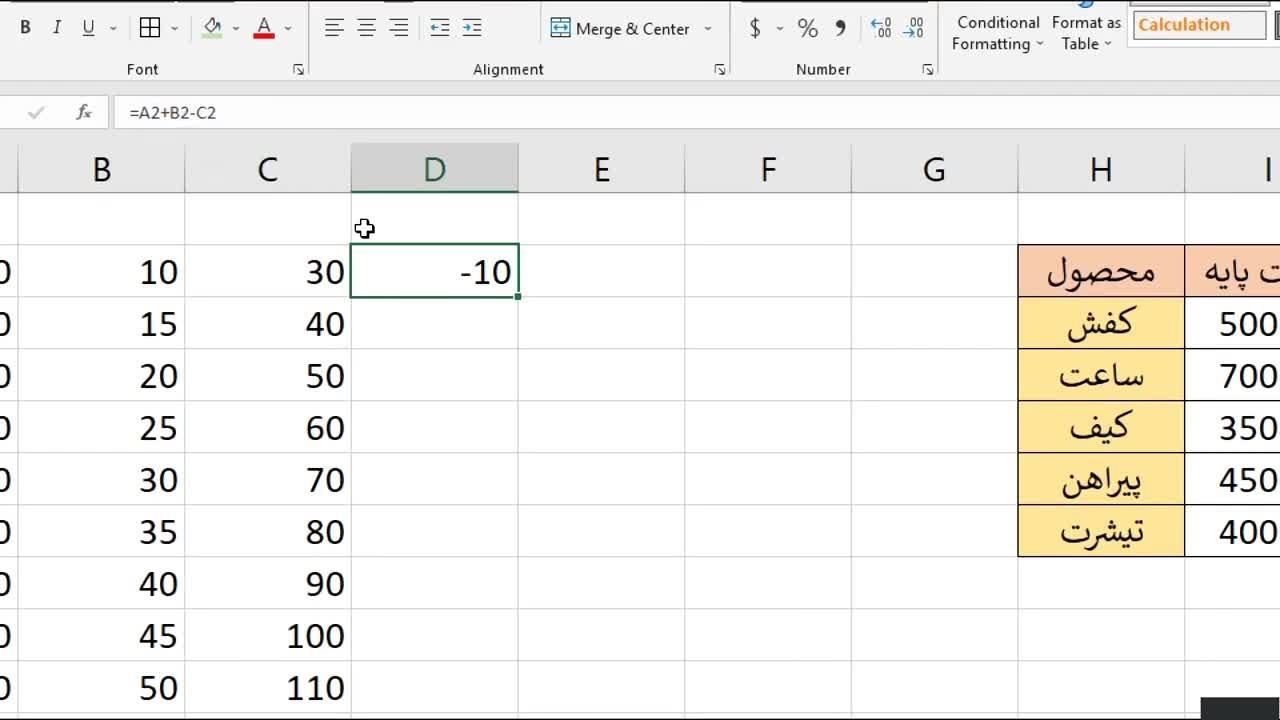This screenshot has height=720, width=1280.
Task: Apply borders with the Borders icon
Action: [150, 28]
